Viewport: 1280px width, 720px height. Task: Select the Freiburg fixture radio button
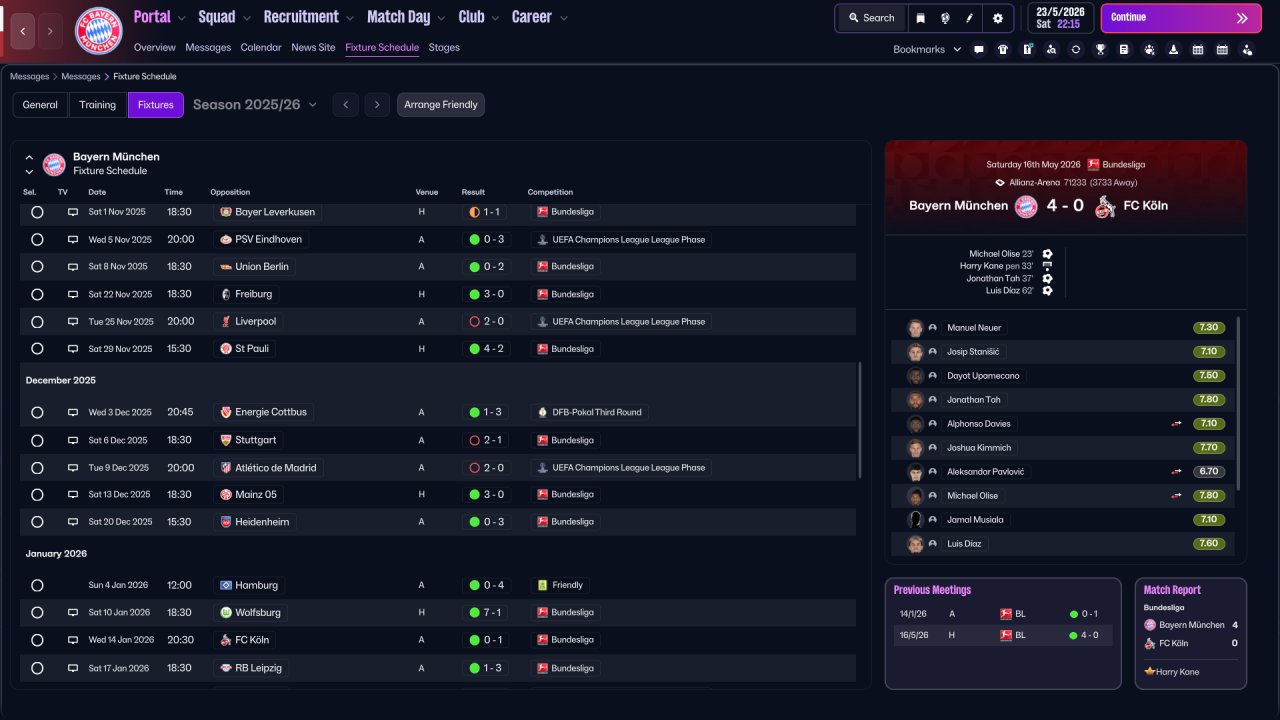(37, 295)
